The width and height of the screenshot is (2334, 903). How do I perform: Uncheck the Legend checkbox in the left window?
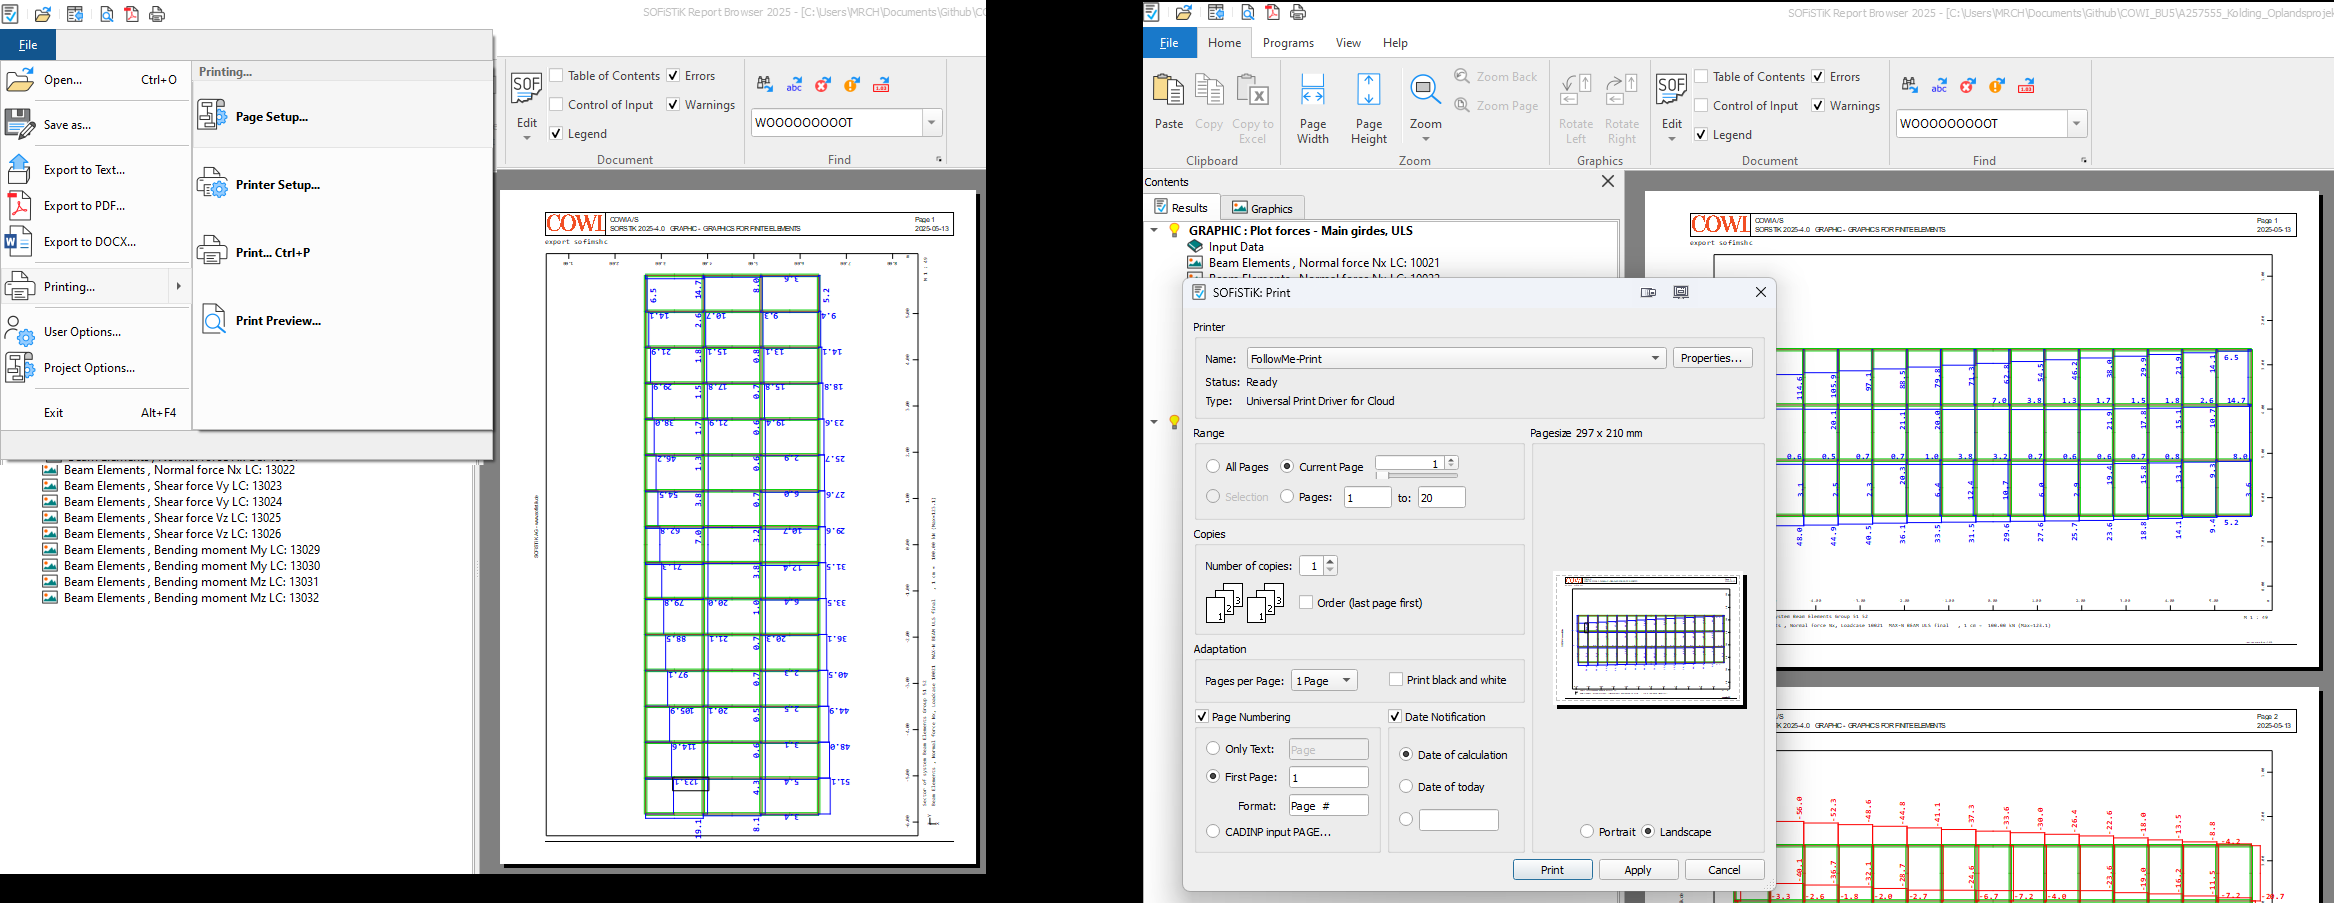(x=556, y=133)
